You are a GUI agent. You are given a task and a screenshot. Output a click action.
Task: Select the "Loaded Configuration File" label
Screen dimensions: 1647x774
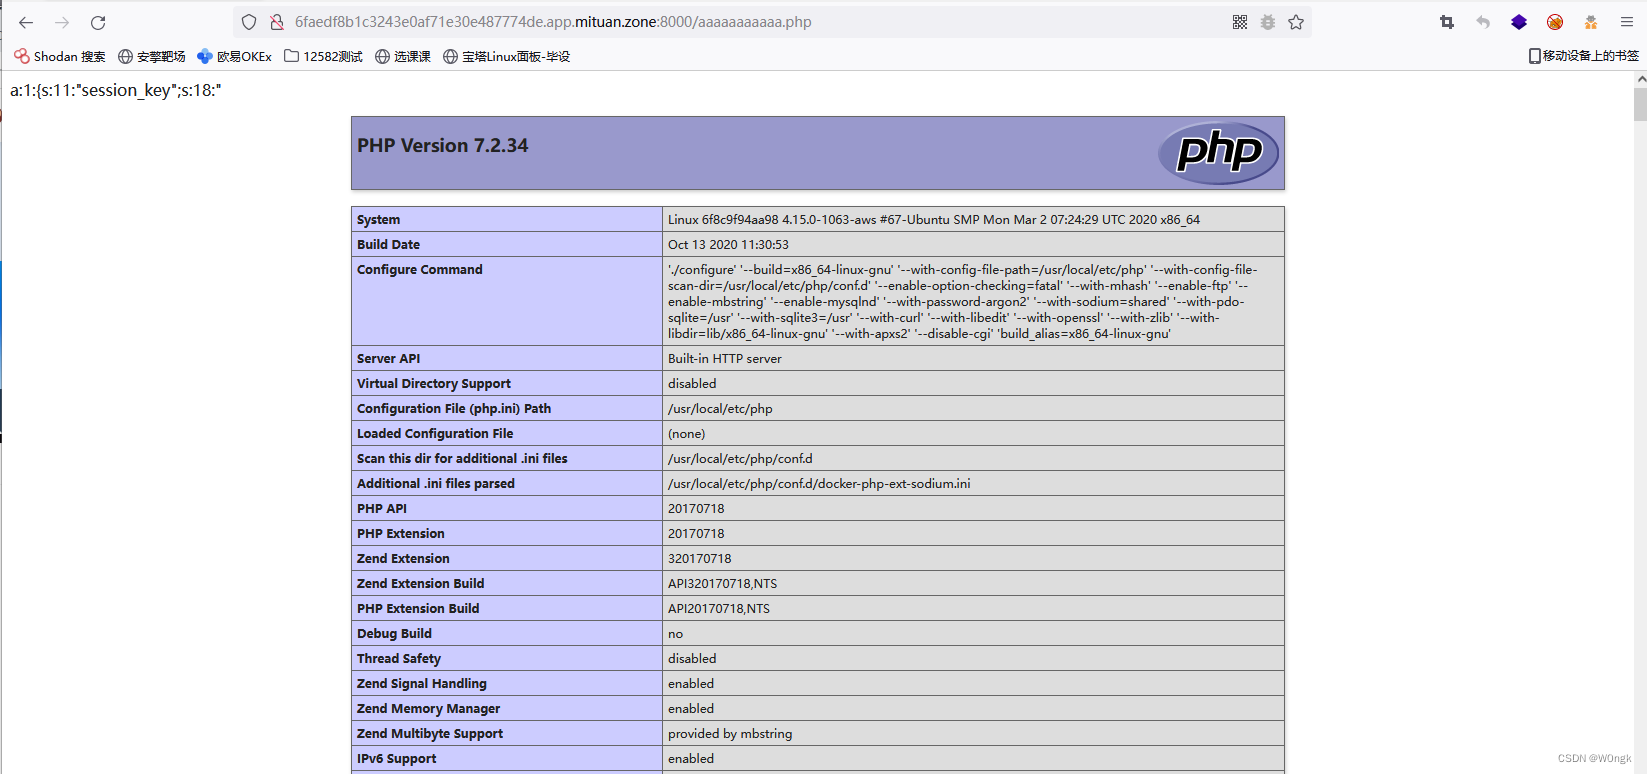[x=435, y=434]
